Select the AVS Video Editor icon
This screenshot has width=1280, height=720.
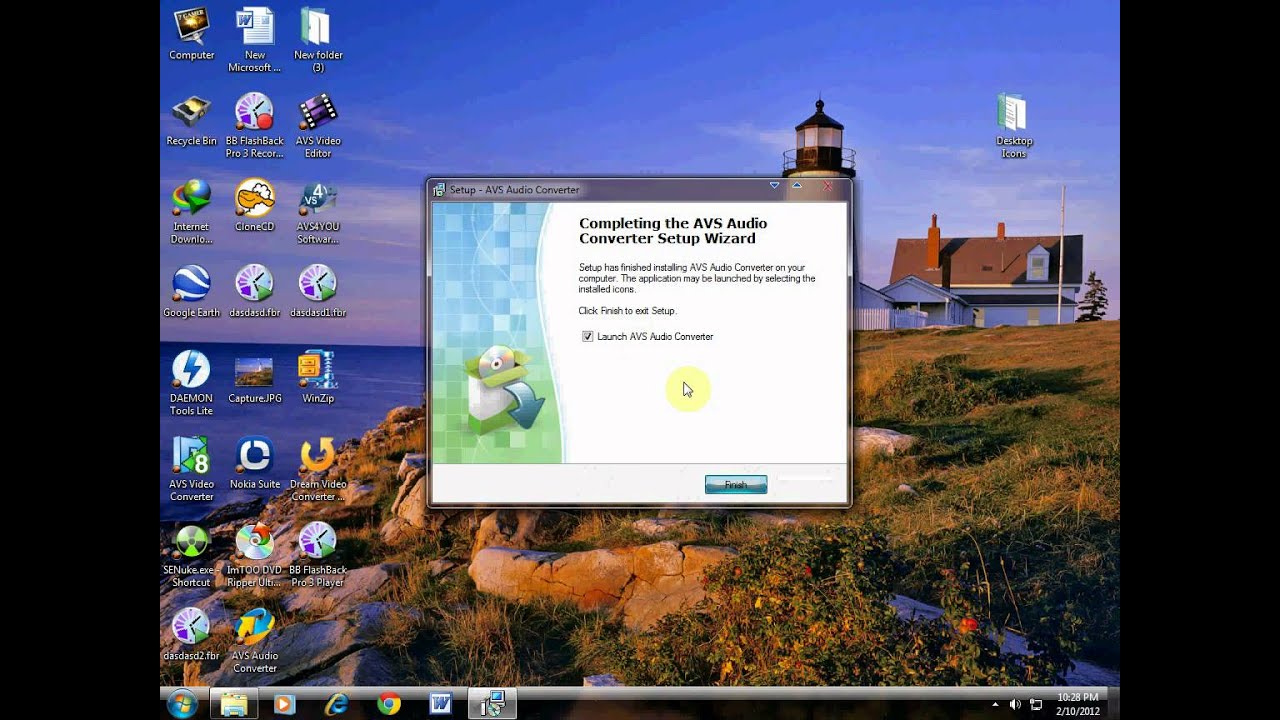(x=318, y=126)
